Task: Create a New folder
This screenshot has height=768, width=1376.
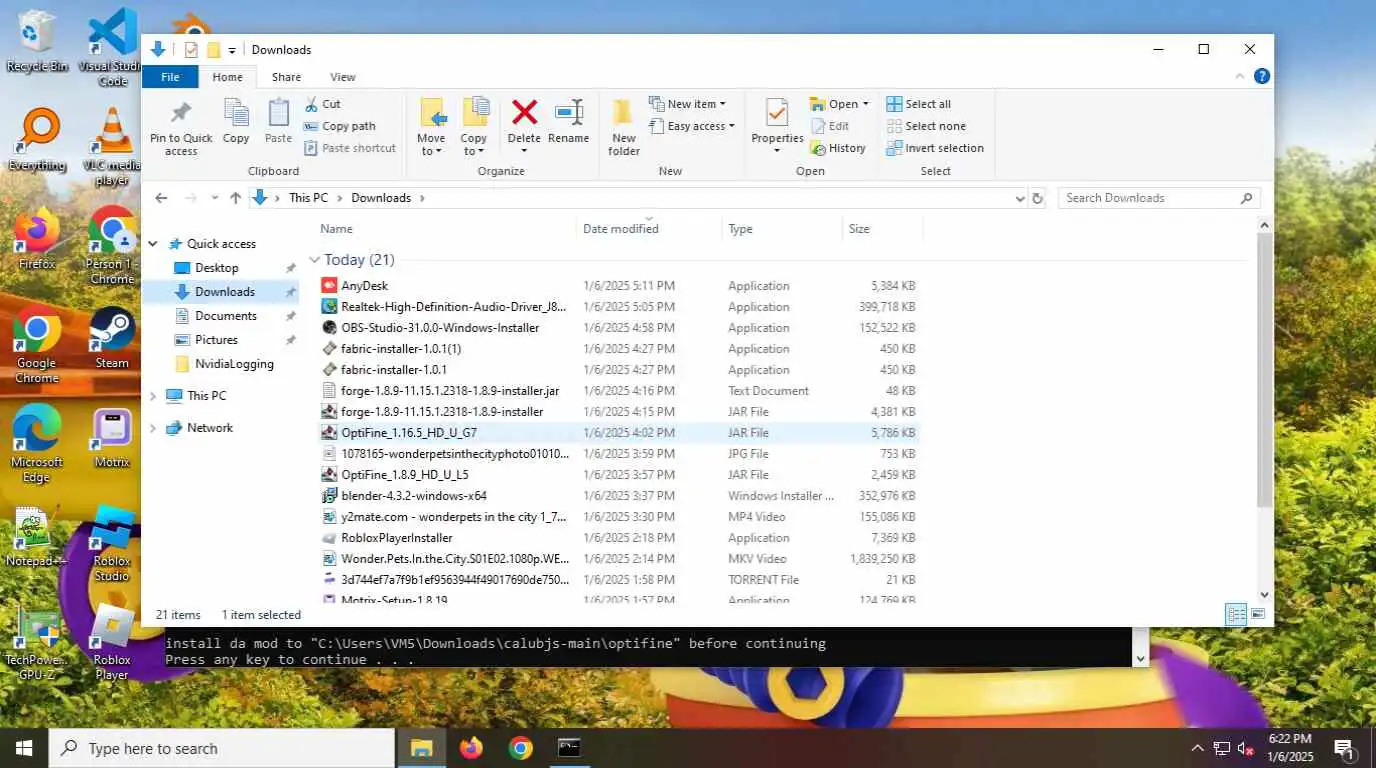Action: coord(624,127)
